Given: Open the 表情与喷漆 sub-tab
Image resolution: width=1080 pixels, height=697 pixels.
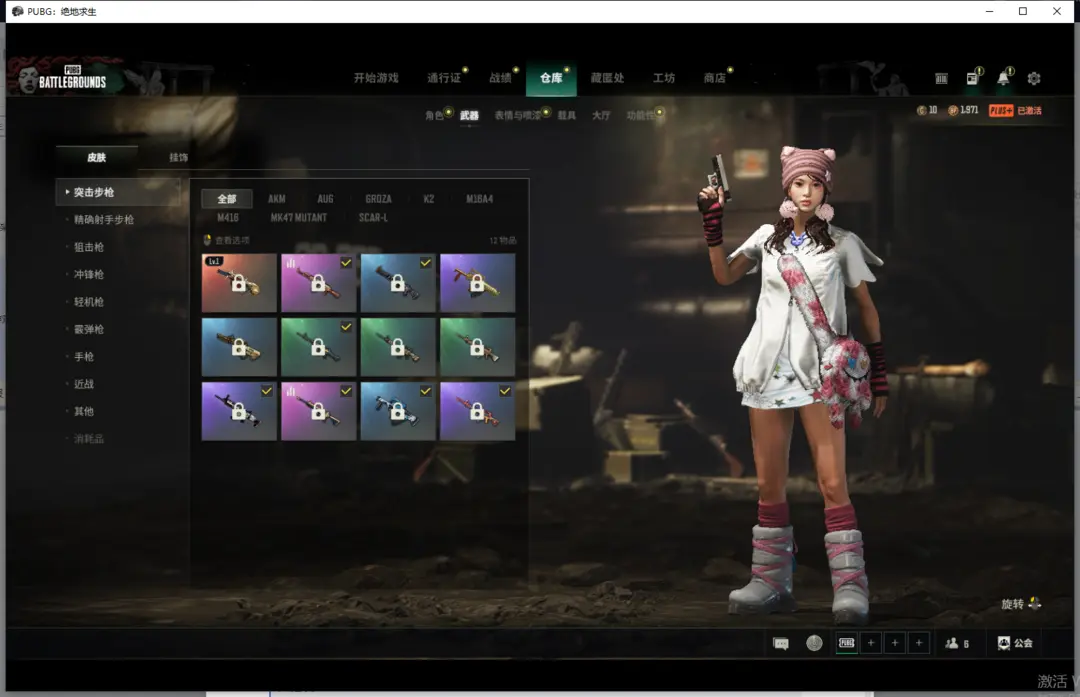Looking at the screenshot, I should pos(518,115).
